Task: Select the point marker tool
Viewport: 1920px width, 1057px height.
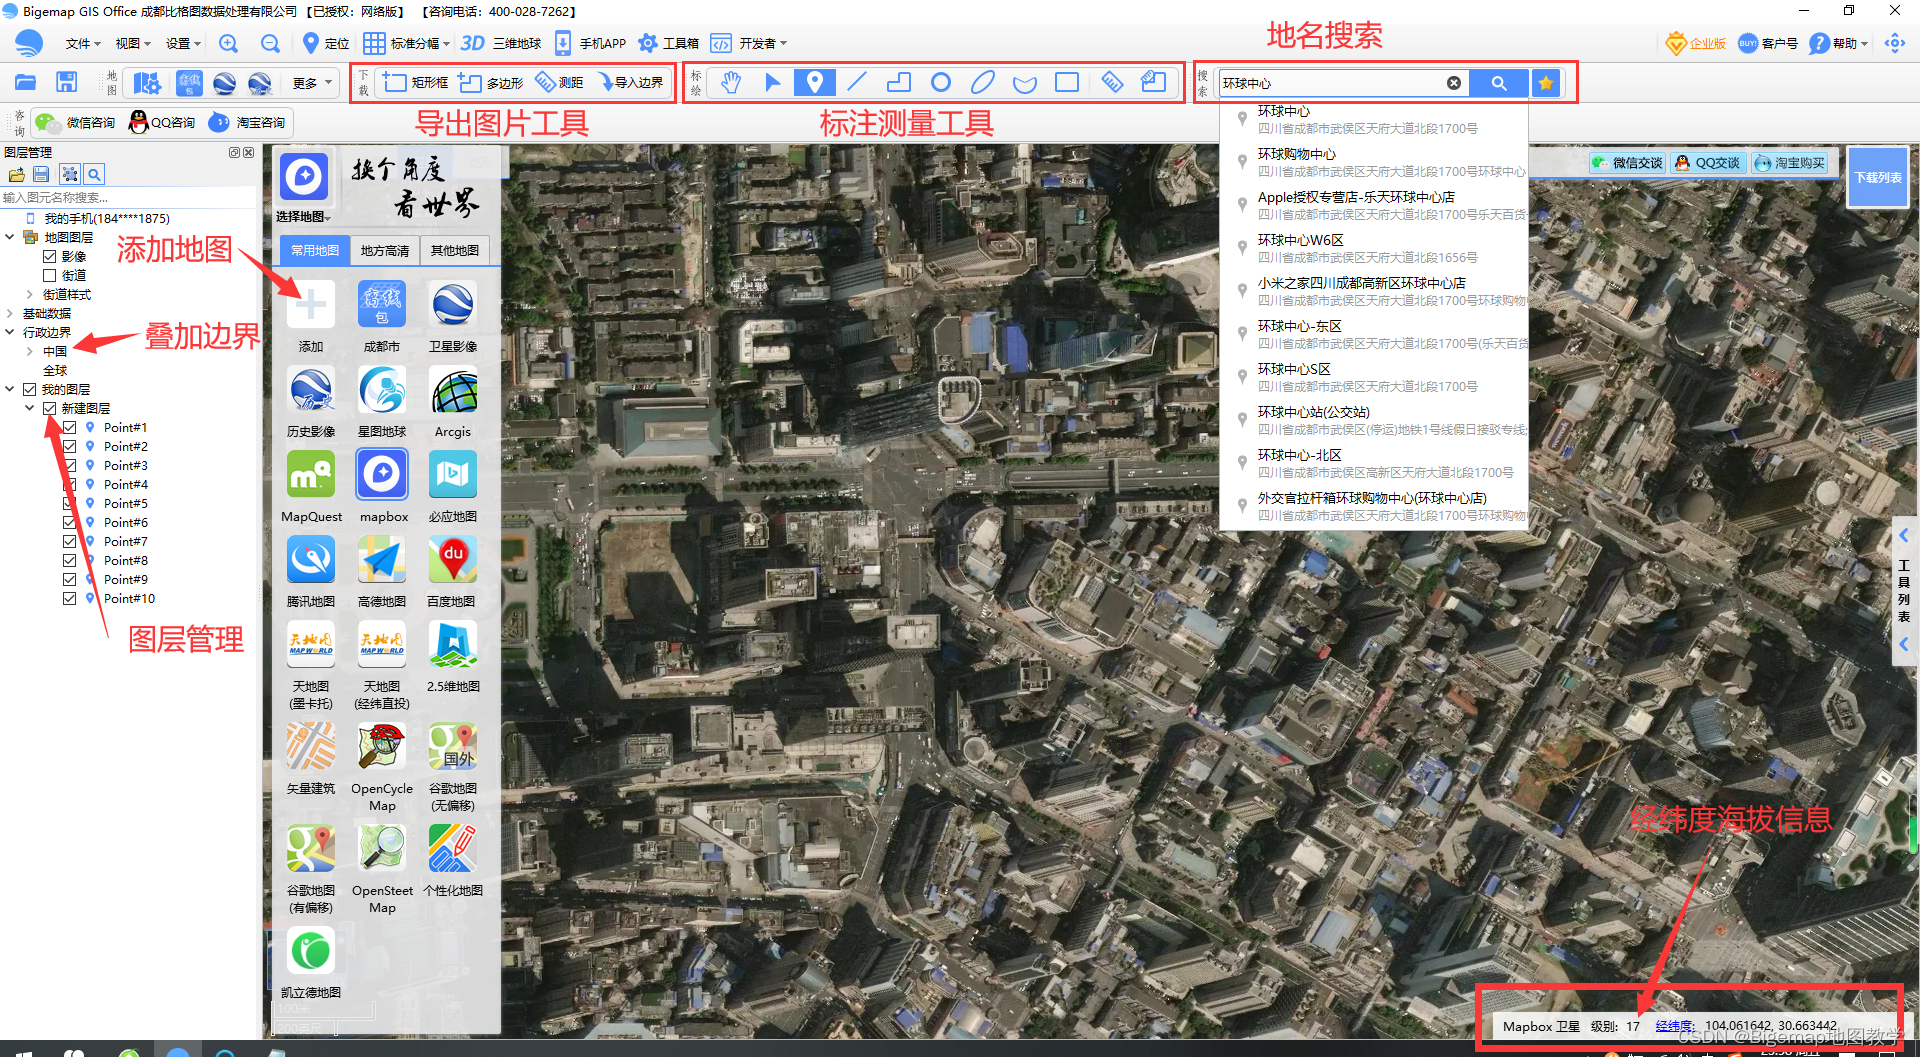Action: 814,82
